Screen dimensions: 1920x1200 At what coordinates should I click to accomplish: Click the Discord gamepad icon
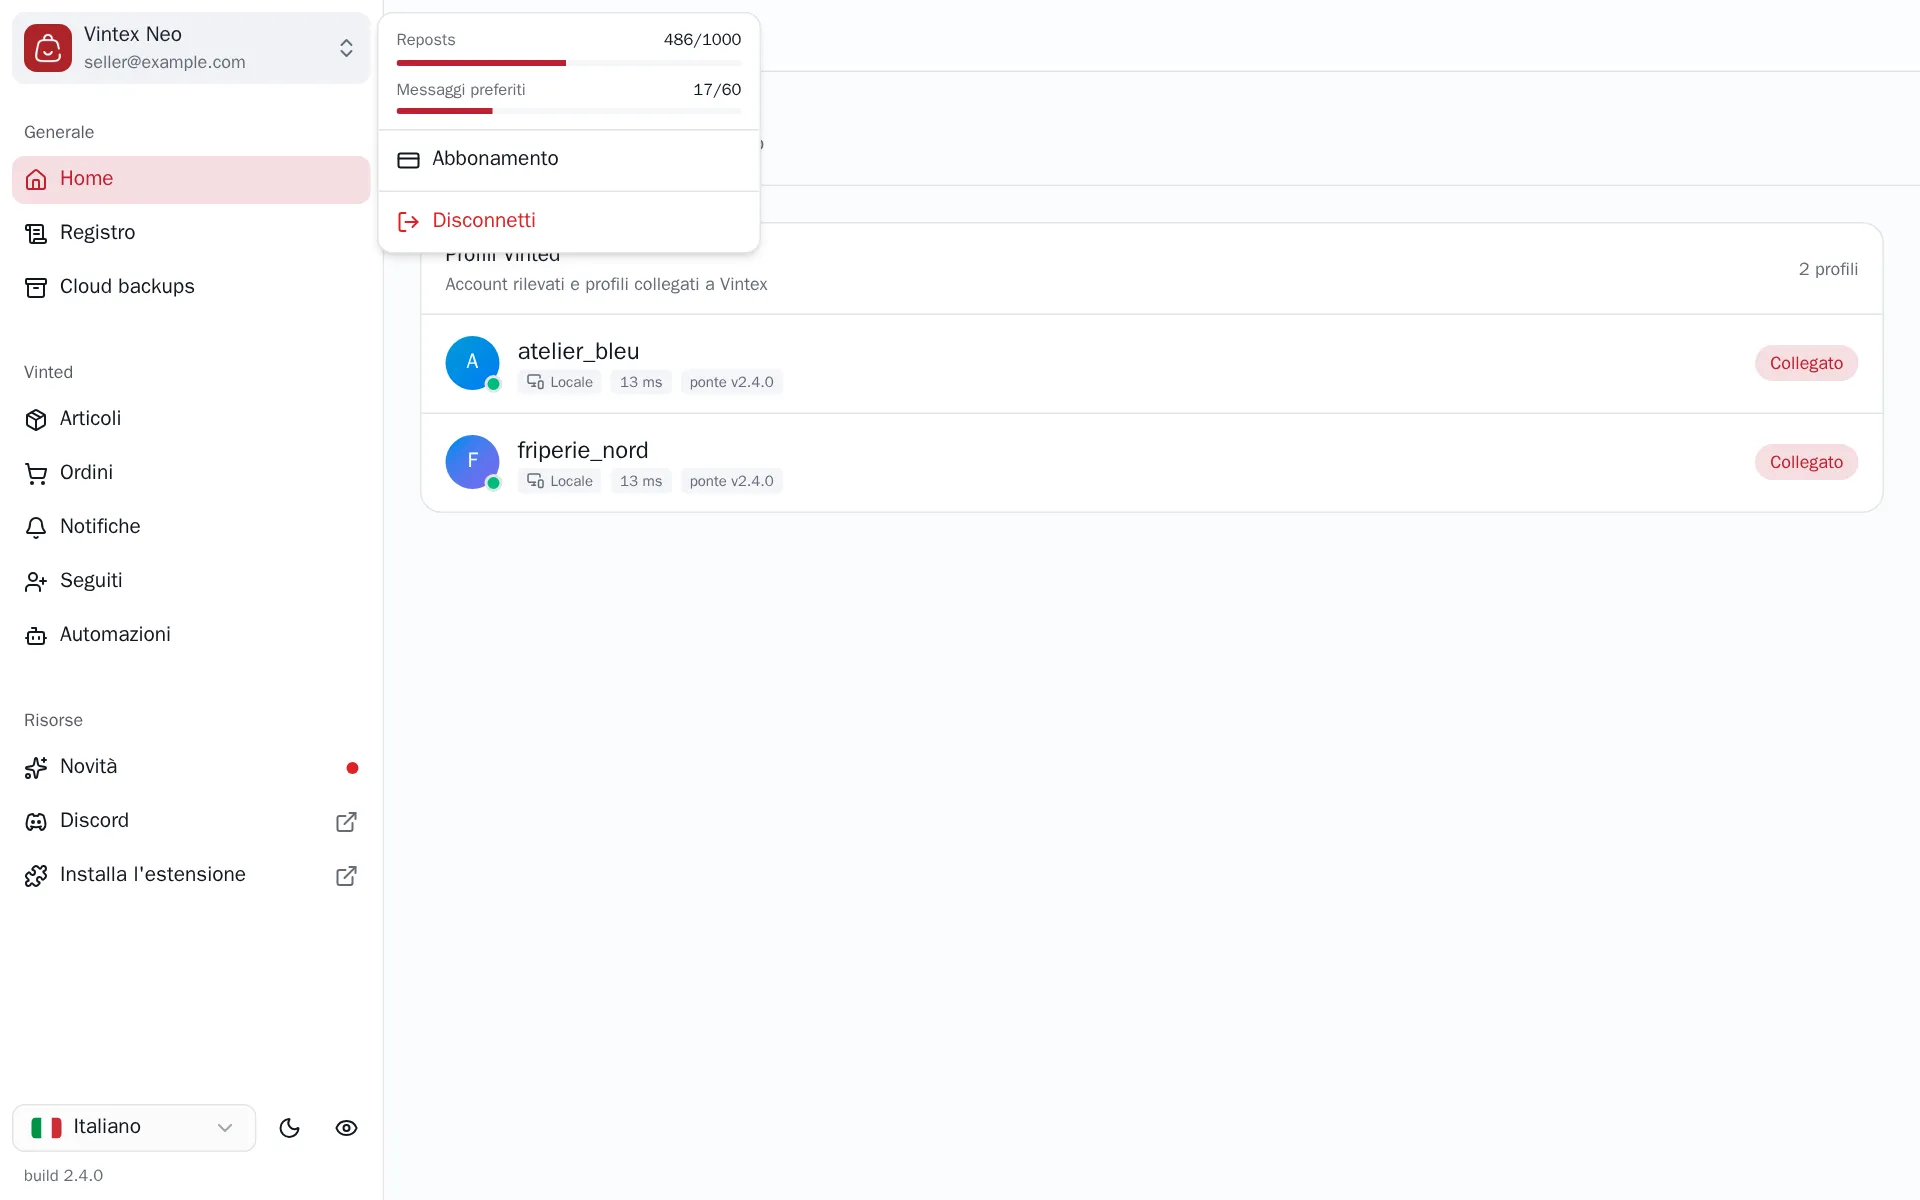[x=36, y=821]
